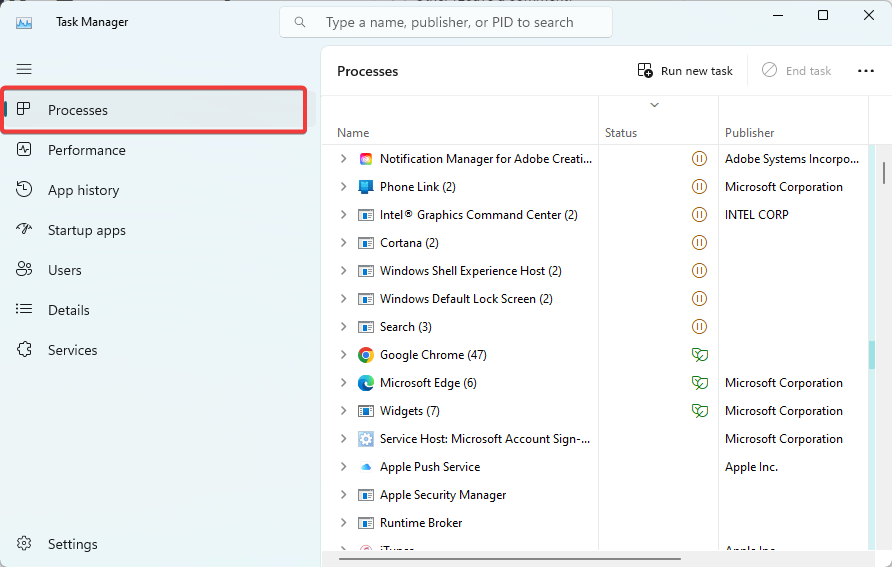Expand Intel Graphics Command Center group
The width and height of the screenshot is (892, 567).
tap(343, 214)
